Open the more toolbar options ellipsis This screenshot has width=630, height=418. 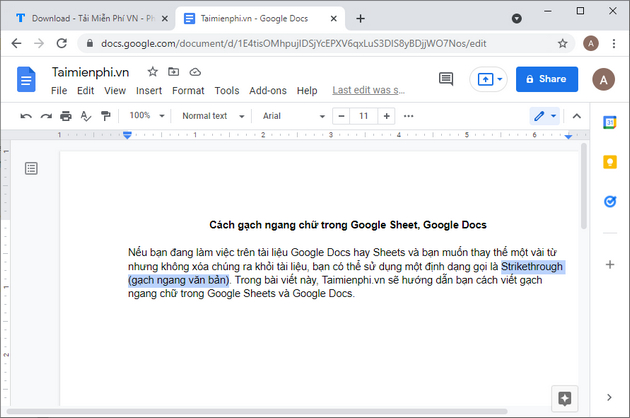click(409, 116)
